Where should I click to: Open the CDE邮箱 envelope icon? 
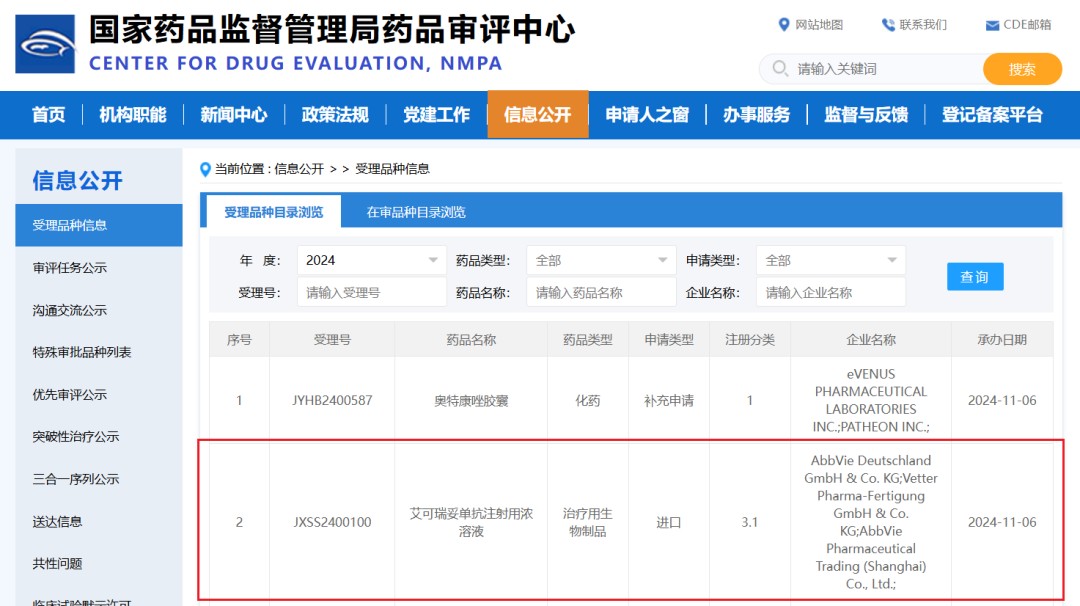992,26
